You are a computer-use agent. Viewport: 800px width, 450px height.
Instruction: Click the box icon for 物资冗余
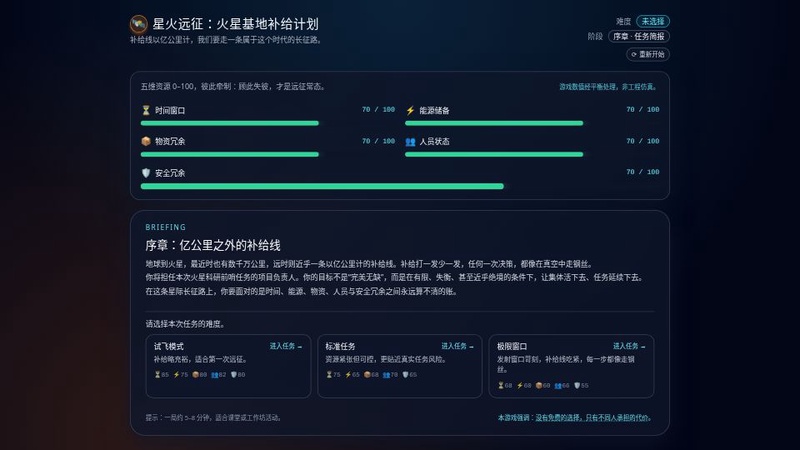coord(146,141)
